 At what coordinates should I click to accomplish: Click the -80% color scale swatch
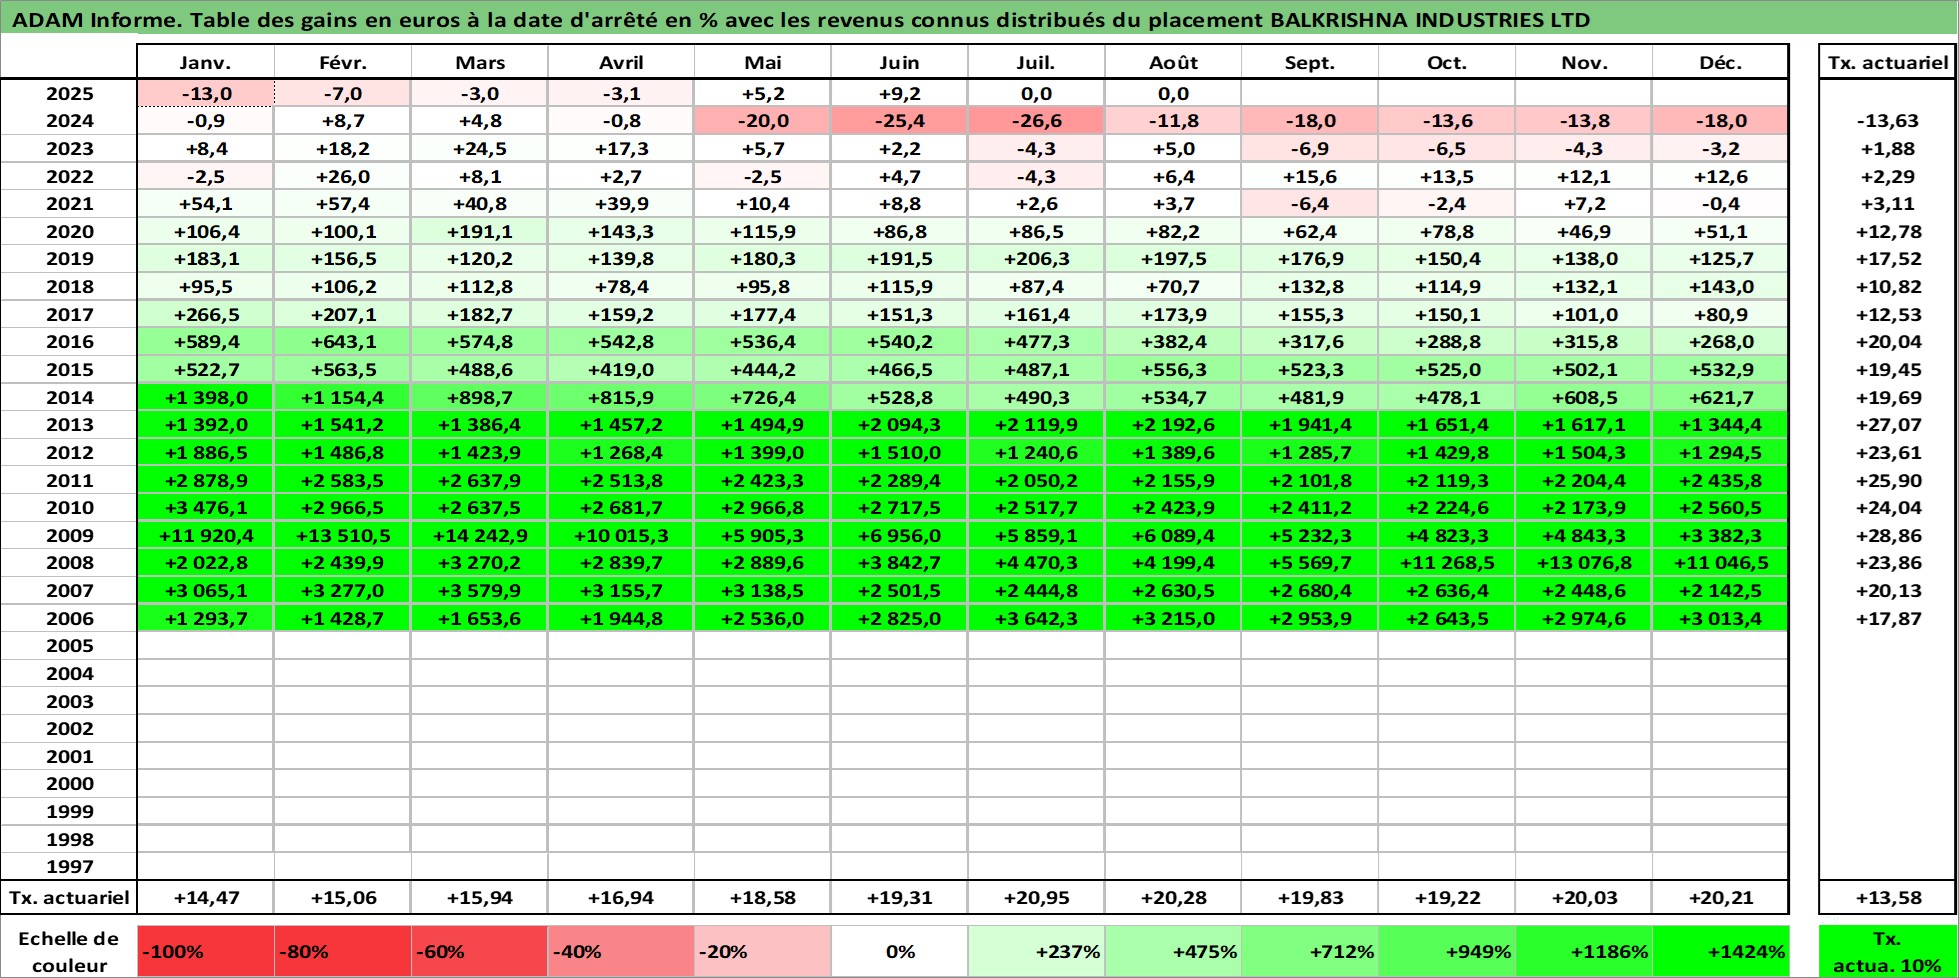point(343,952)
